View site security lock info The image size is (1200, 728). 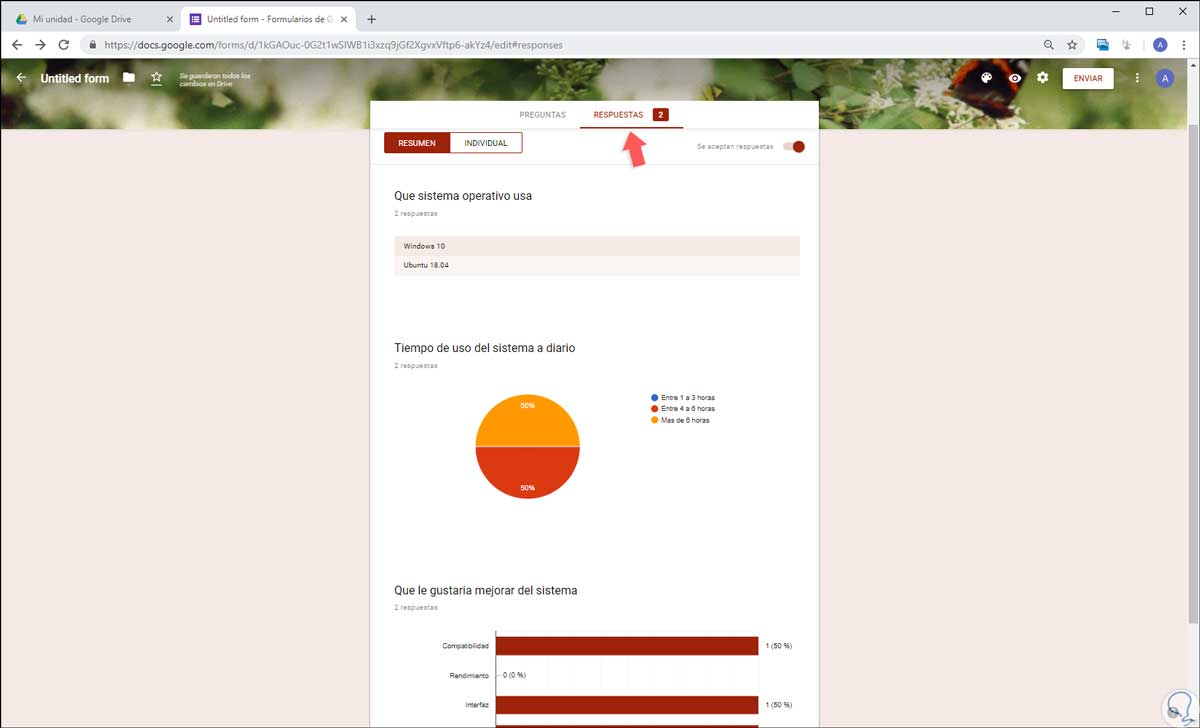pyautogui.click(x=93, y=45)
